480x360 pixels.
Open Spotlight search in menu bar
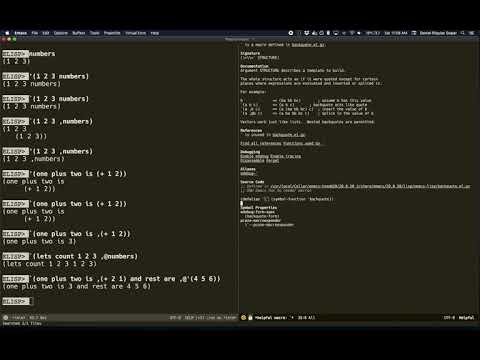[463, 33]
